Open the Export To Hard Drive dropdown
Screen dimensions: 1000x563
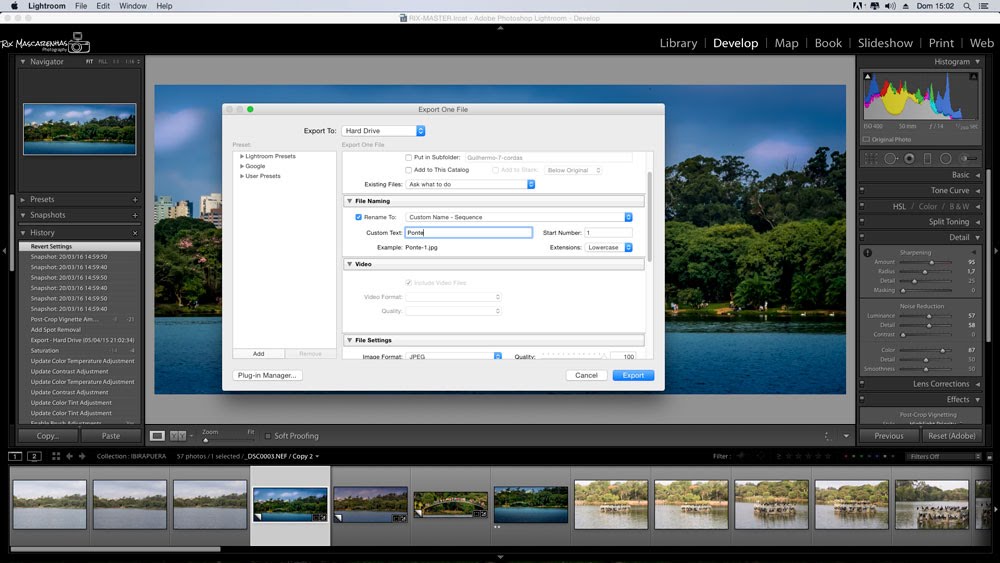[383, 131]
